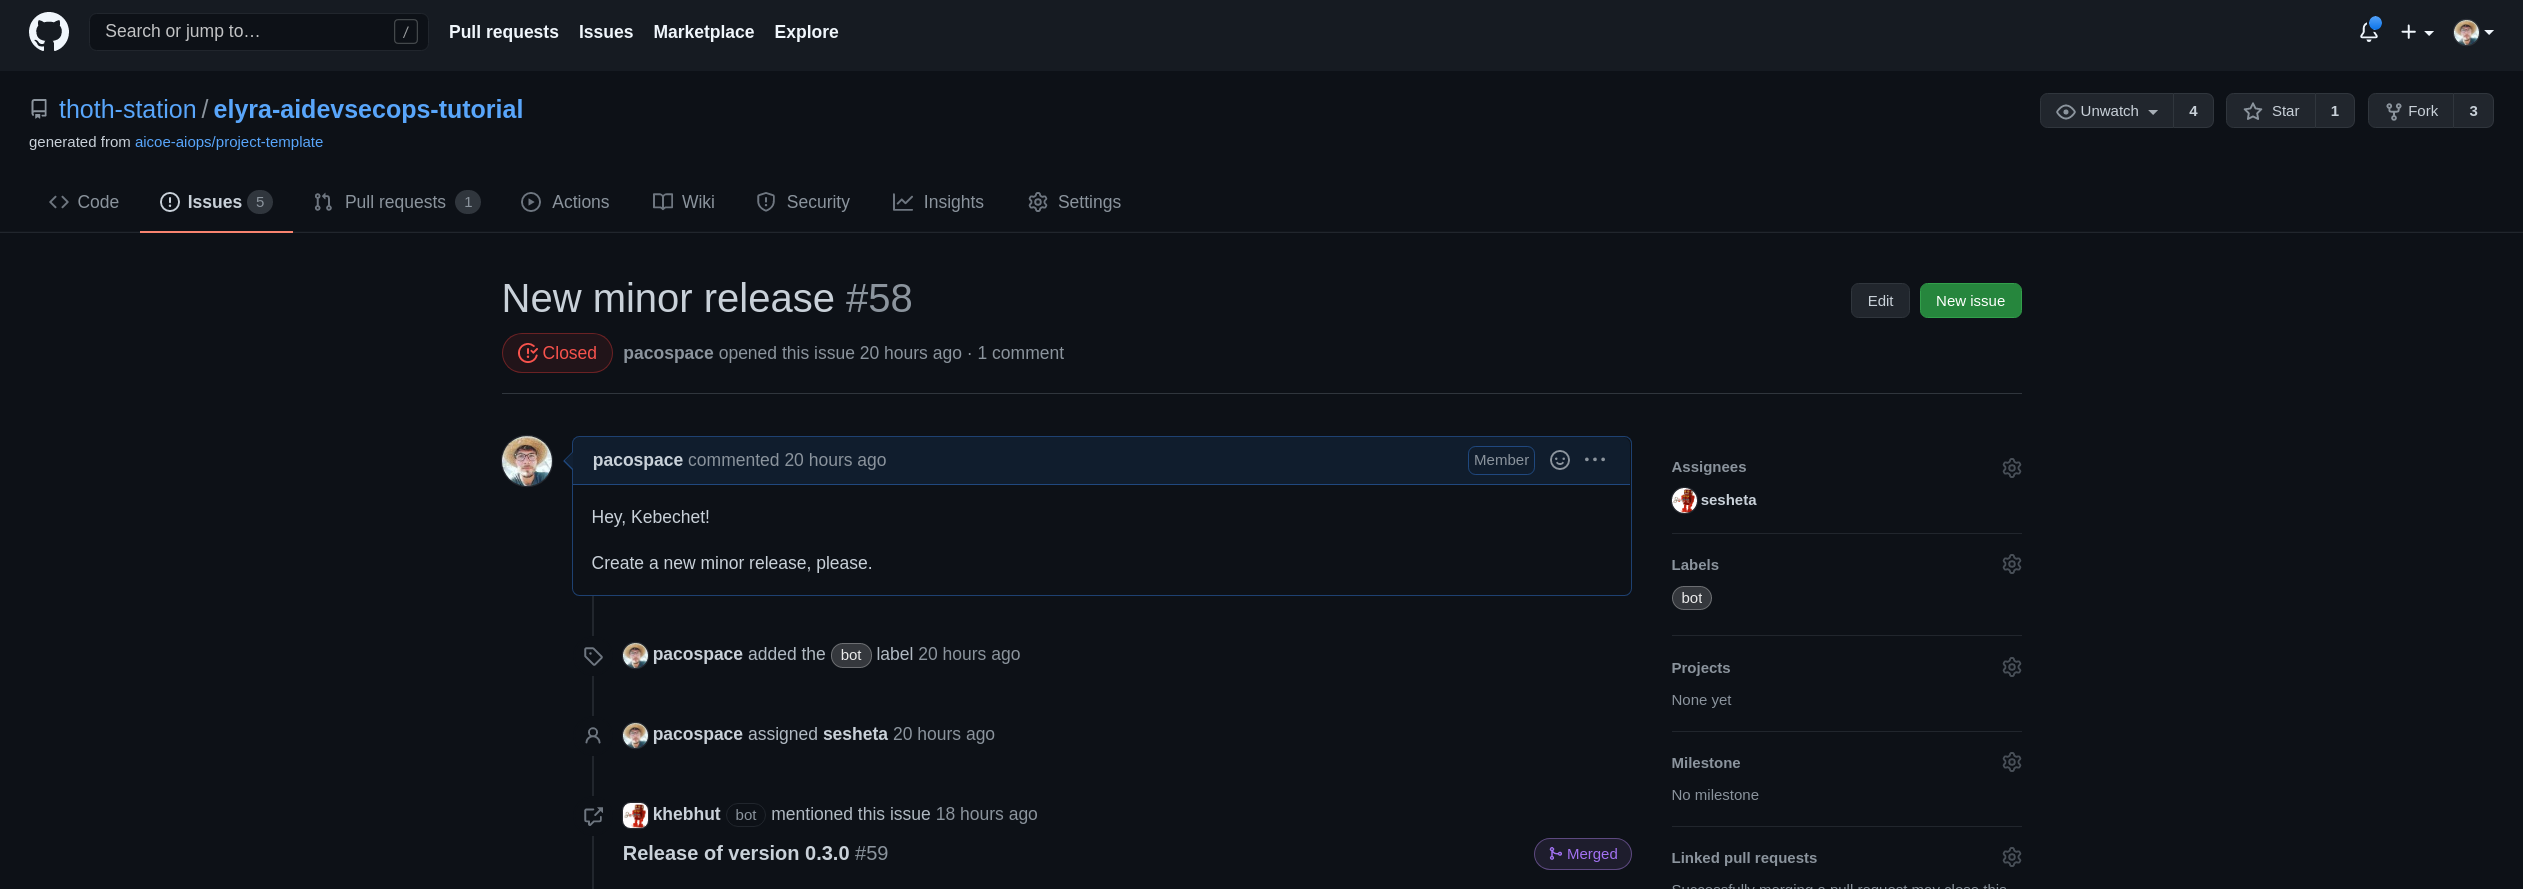Open the user avatar menu

[2473, 32]
